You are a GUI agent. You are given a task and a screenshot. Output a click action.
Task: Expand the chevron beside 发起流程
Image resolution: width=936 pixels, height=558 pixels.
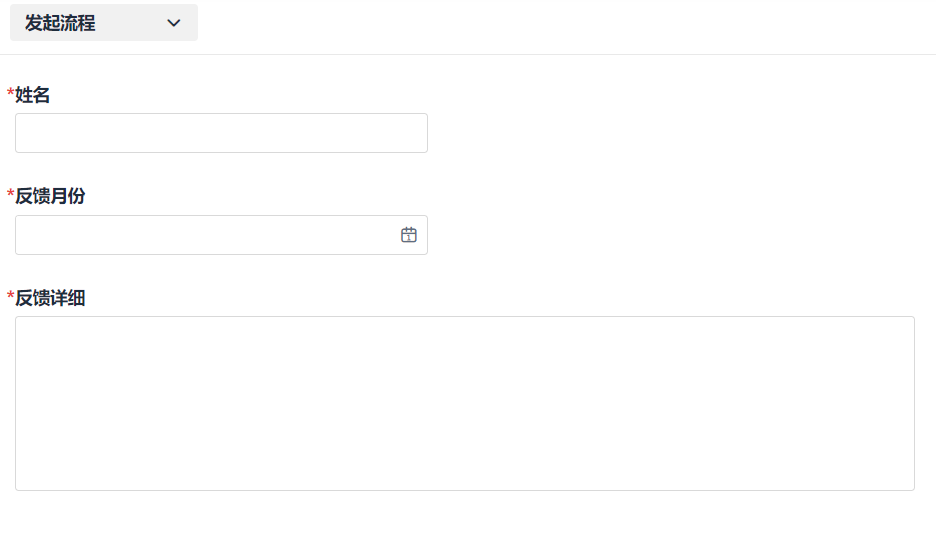[174, 23]
